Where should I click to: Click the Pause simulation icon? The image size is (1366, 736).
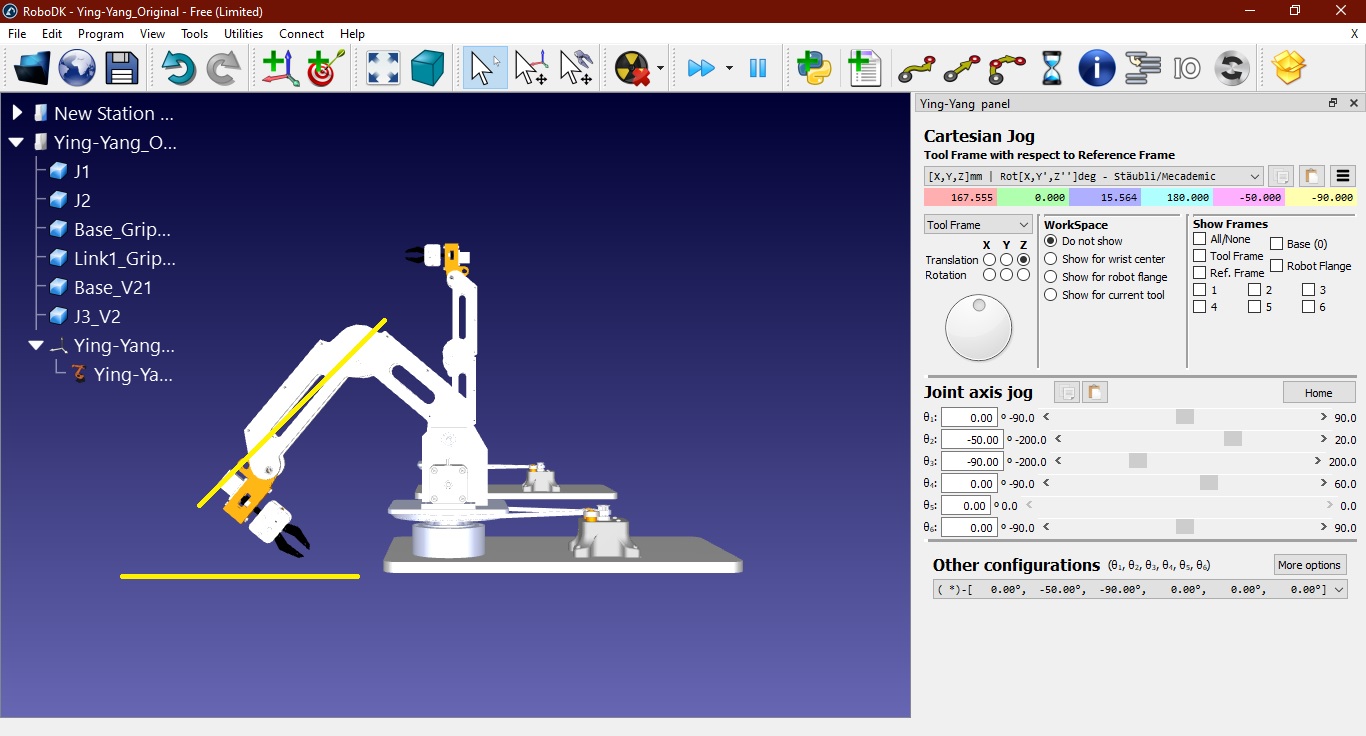coord(758,69)
